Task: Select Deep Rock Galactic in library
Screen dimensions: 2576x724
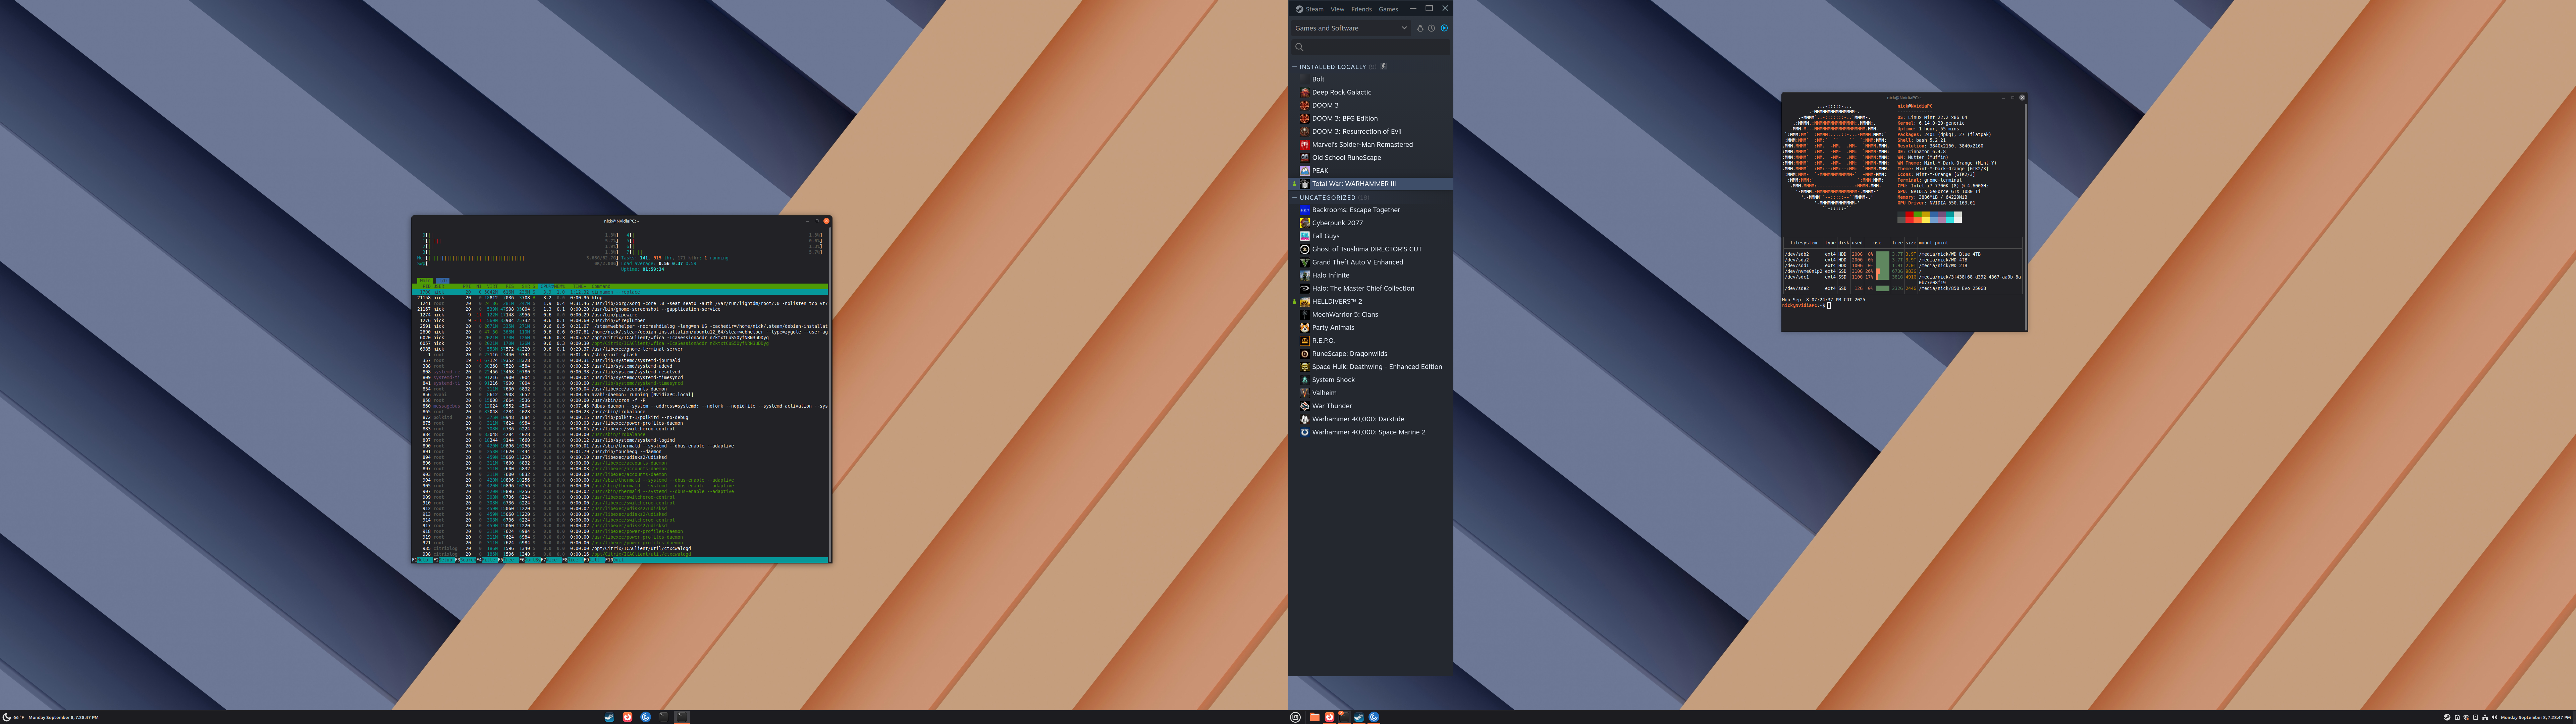Action: click(1341, 92)
